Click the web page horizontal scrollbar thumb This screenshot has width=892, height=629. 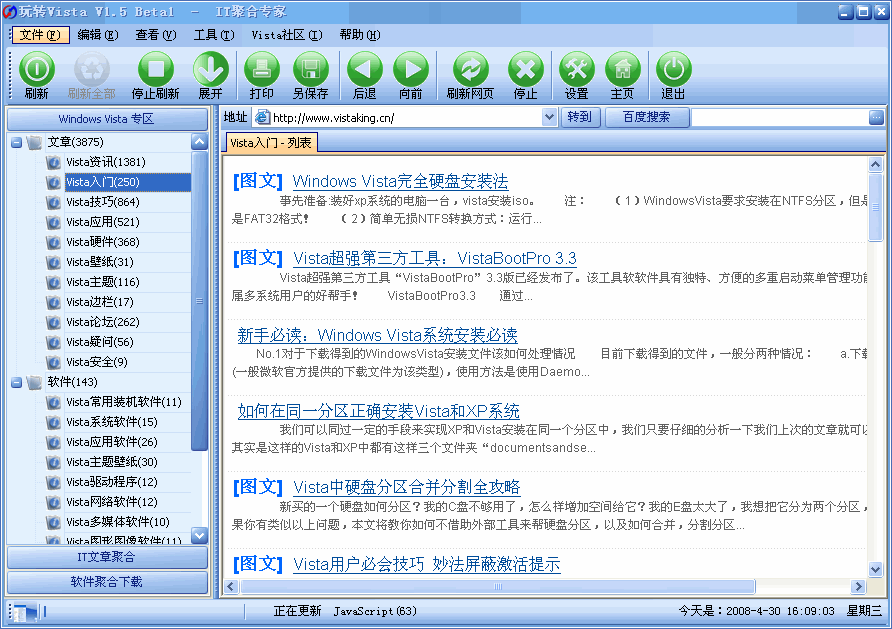(x=498, y=586)
